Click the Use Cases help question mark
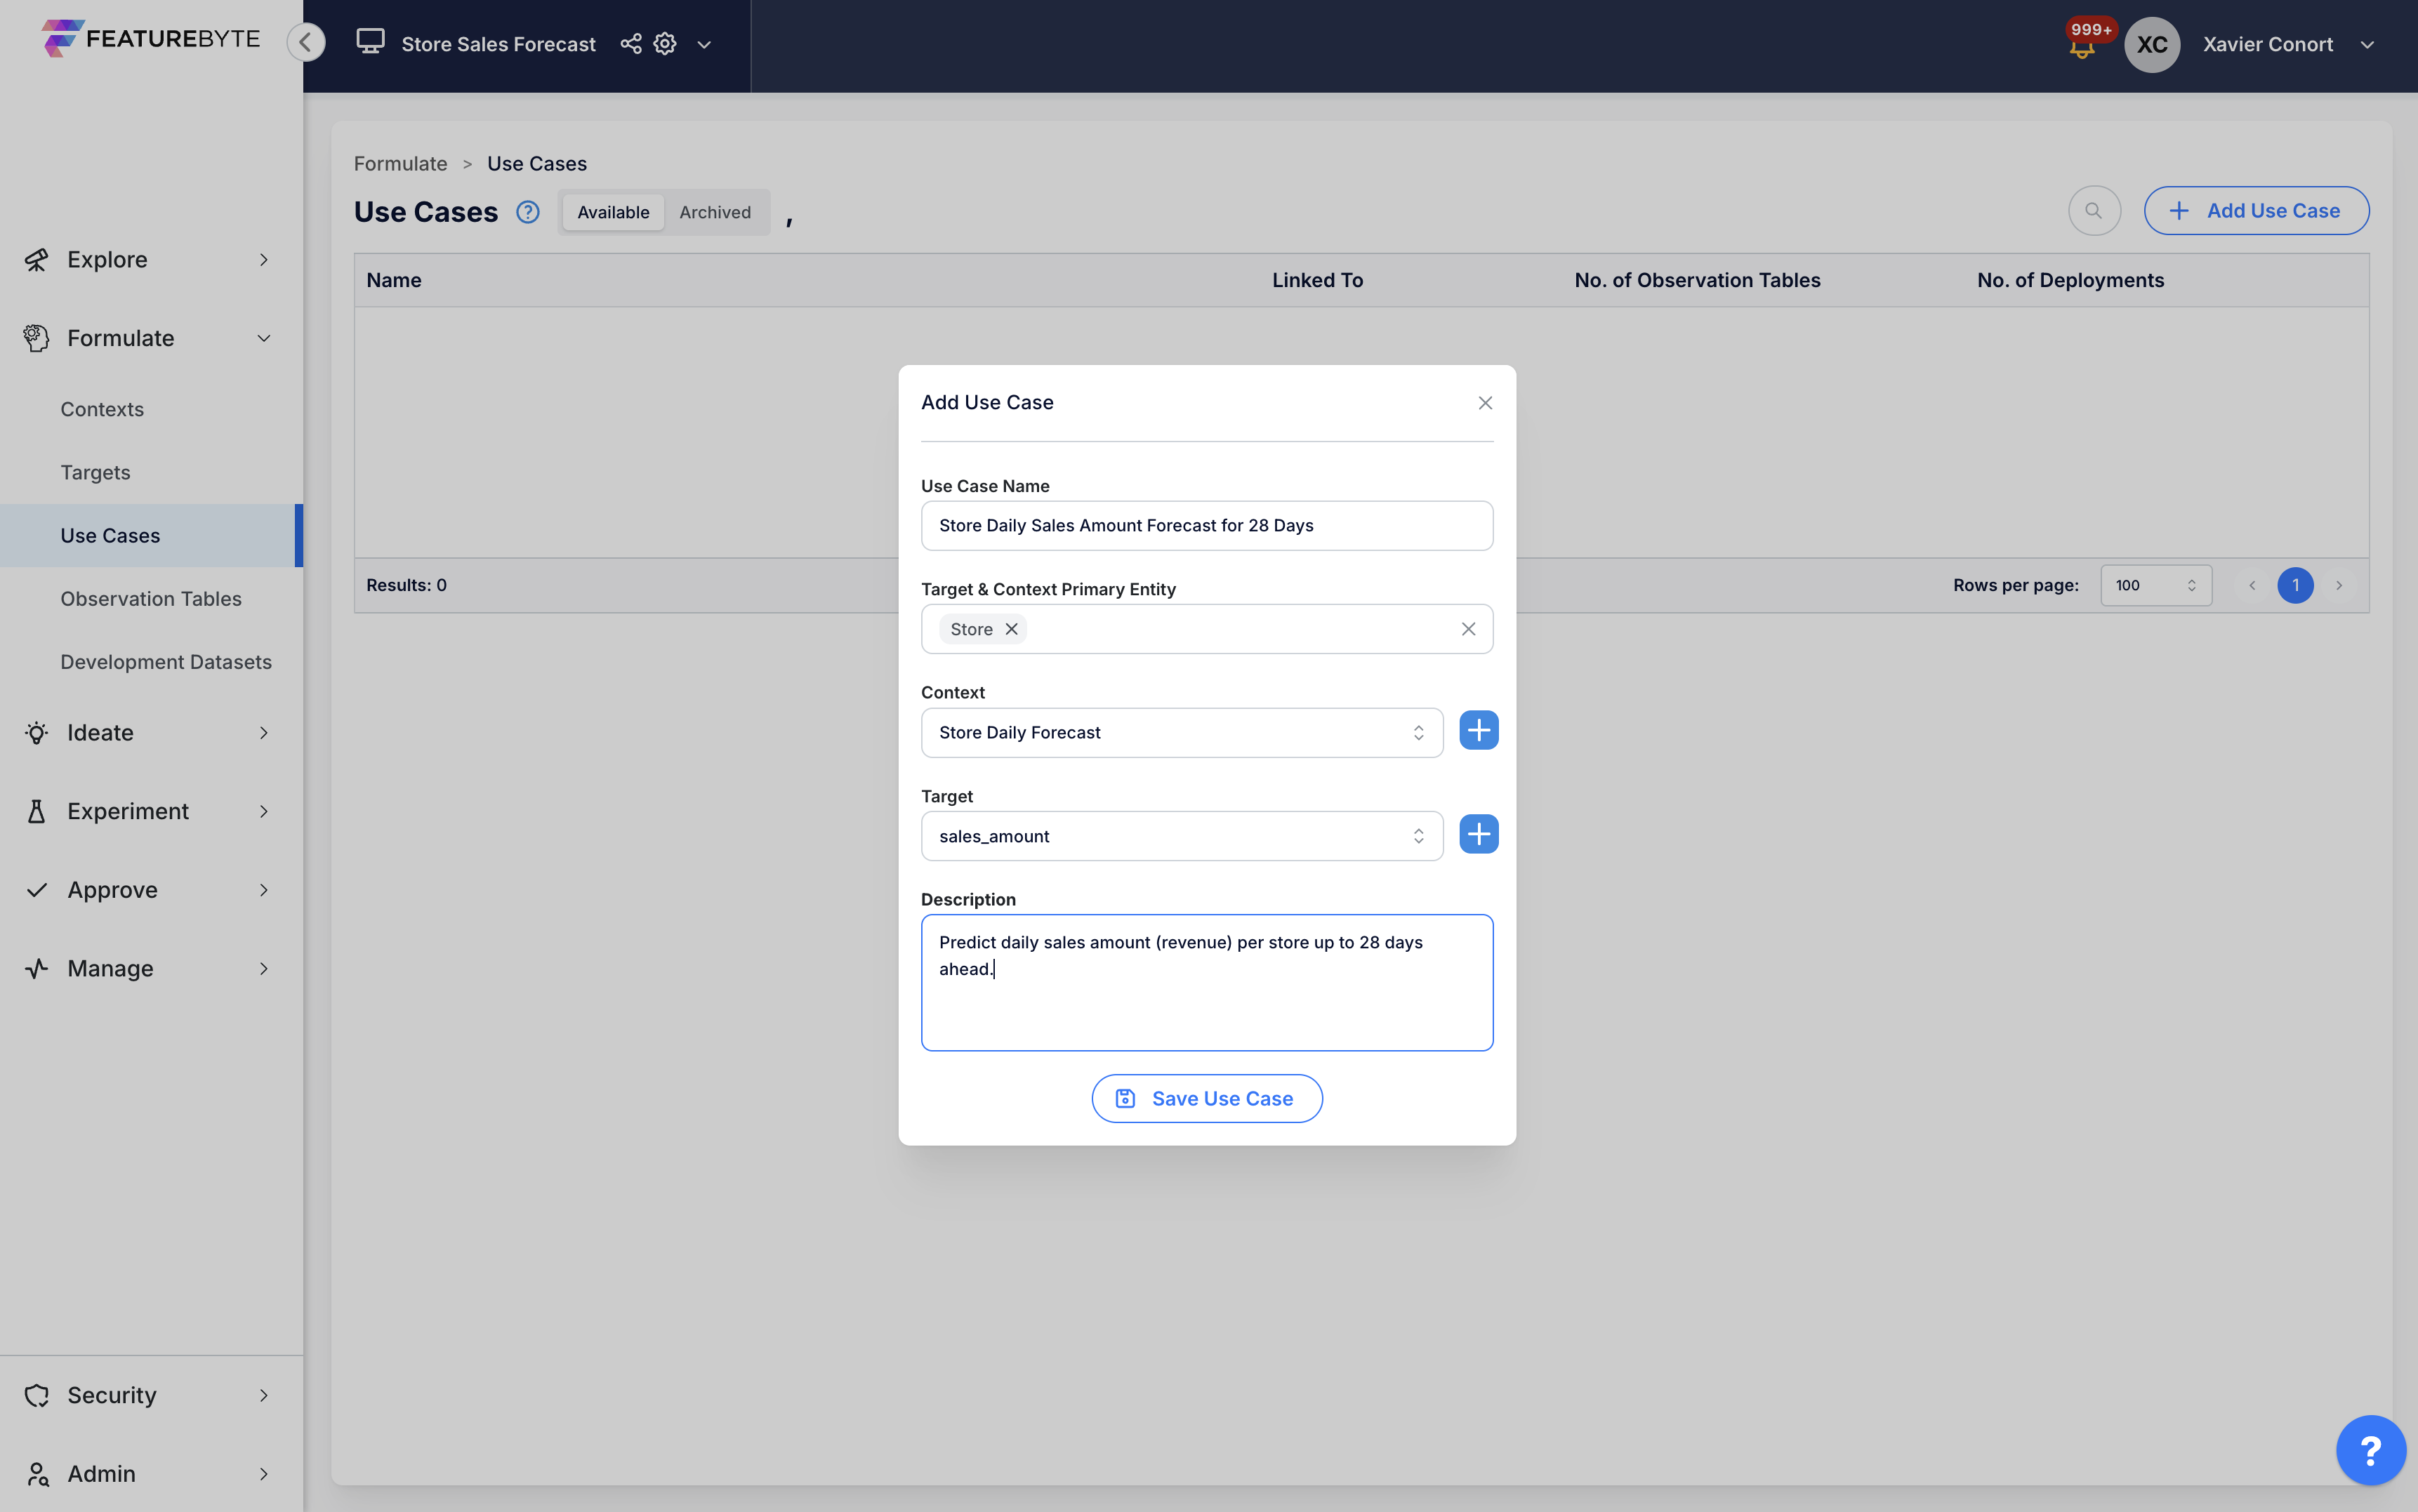This screenshot has width=2418, height=1512. tap(527, 211)
